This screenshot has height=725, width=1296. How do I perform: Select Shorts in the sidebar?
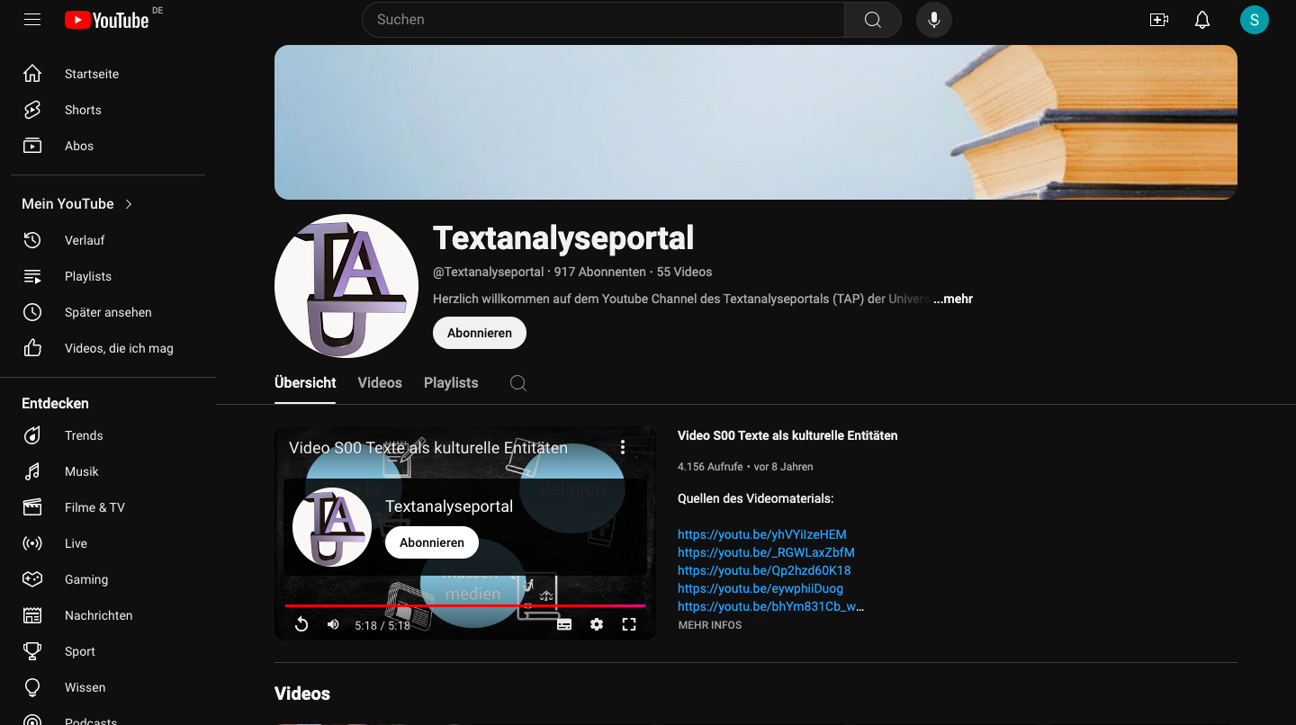point(82,109)
